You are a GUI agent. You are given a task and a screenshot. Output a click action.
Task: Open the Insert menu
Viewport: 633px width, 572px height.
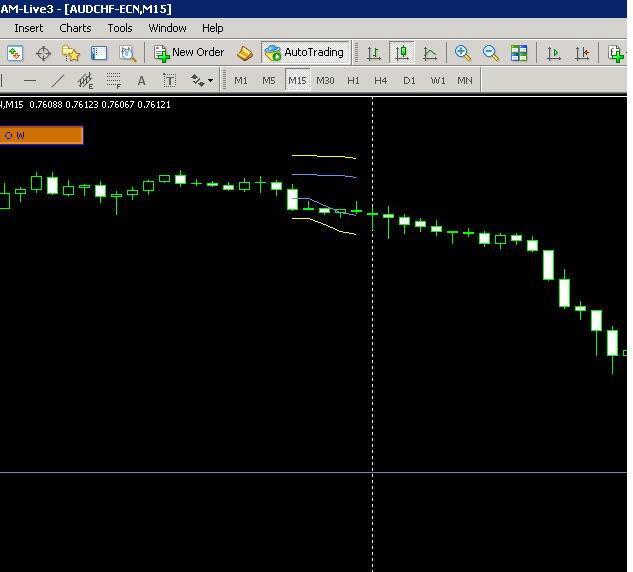(29, 28)
